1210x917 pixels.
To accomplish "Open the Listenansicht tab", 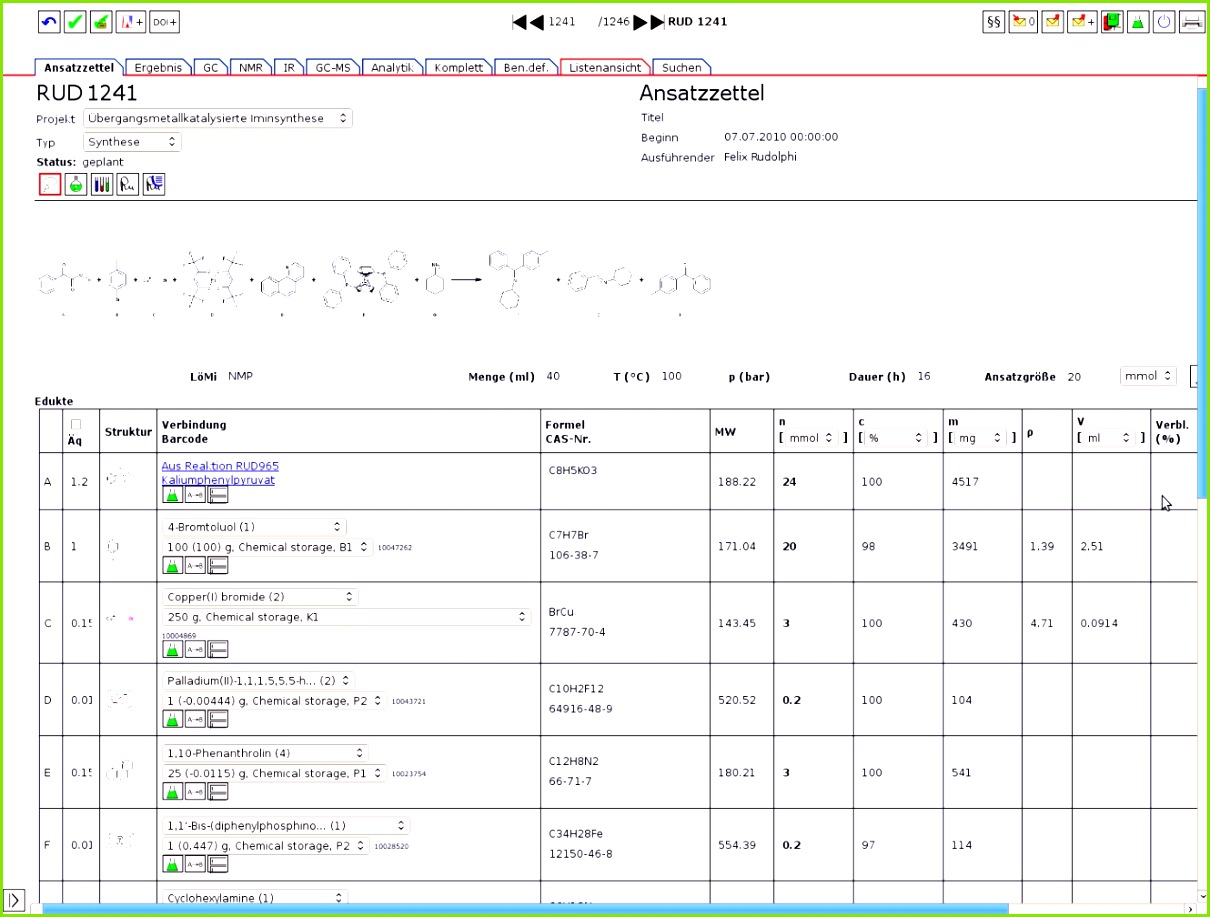I will click(605, 67).
